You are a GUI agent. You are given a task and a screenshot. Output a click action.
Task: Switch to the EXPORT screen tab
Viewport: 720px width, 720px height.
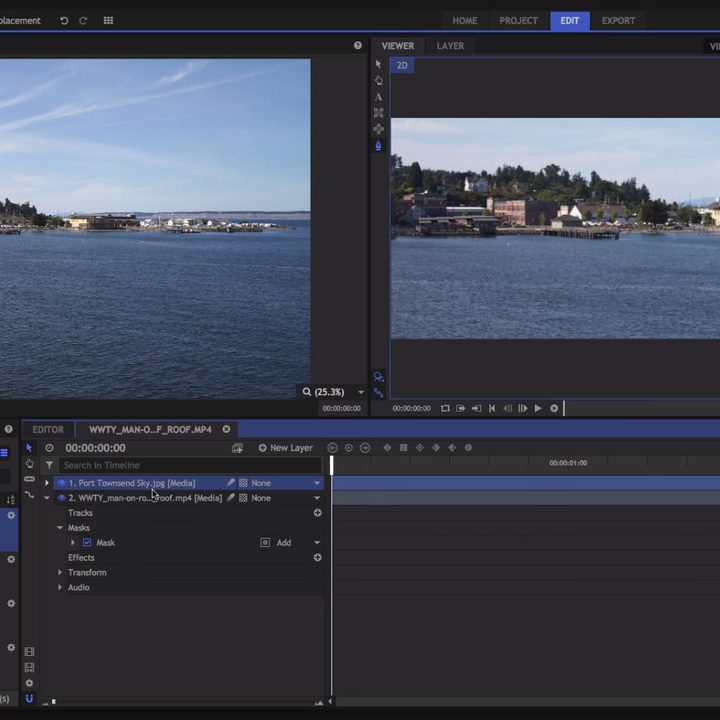(x=618, y=20)
